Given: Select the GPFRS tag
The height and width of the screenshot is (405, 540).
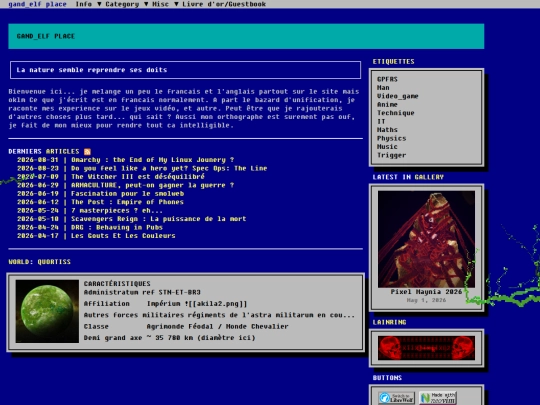Looking at the screenshot, I should coord(387,79).
